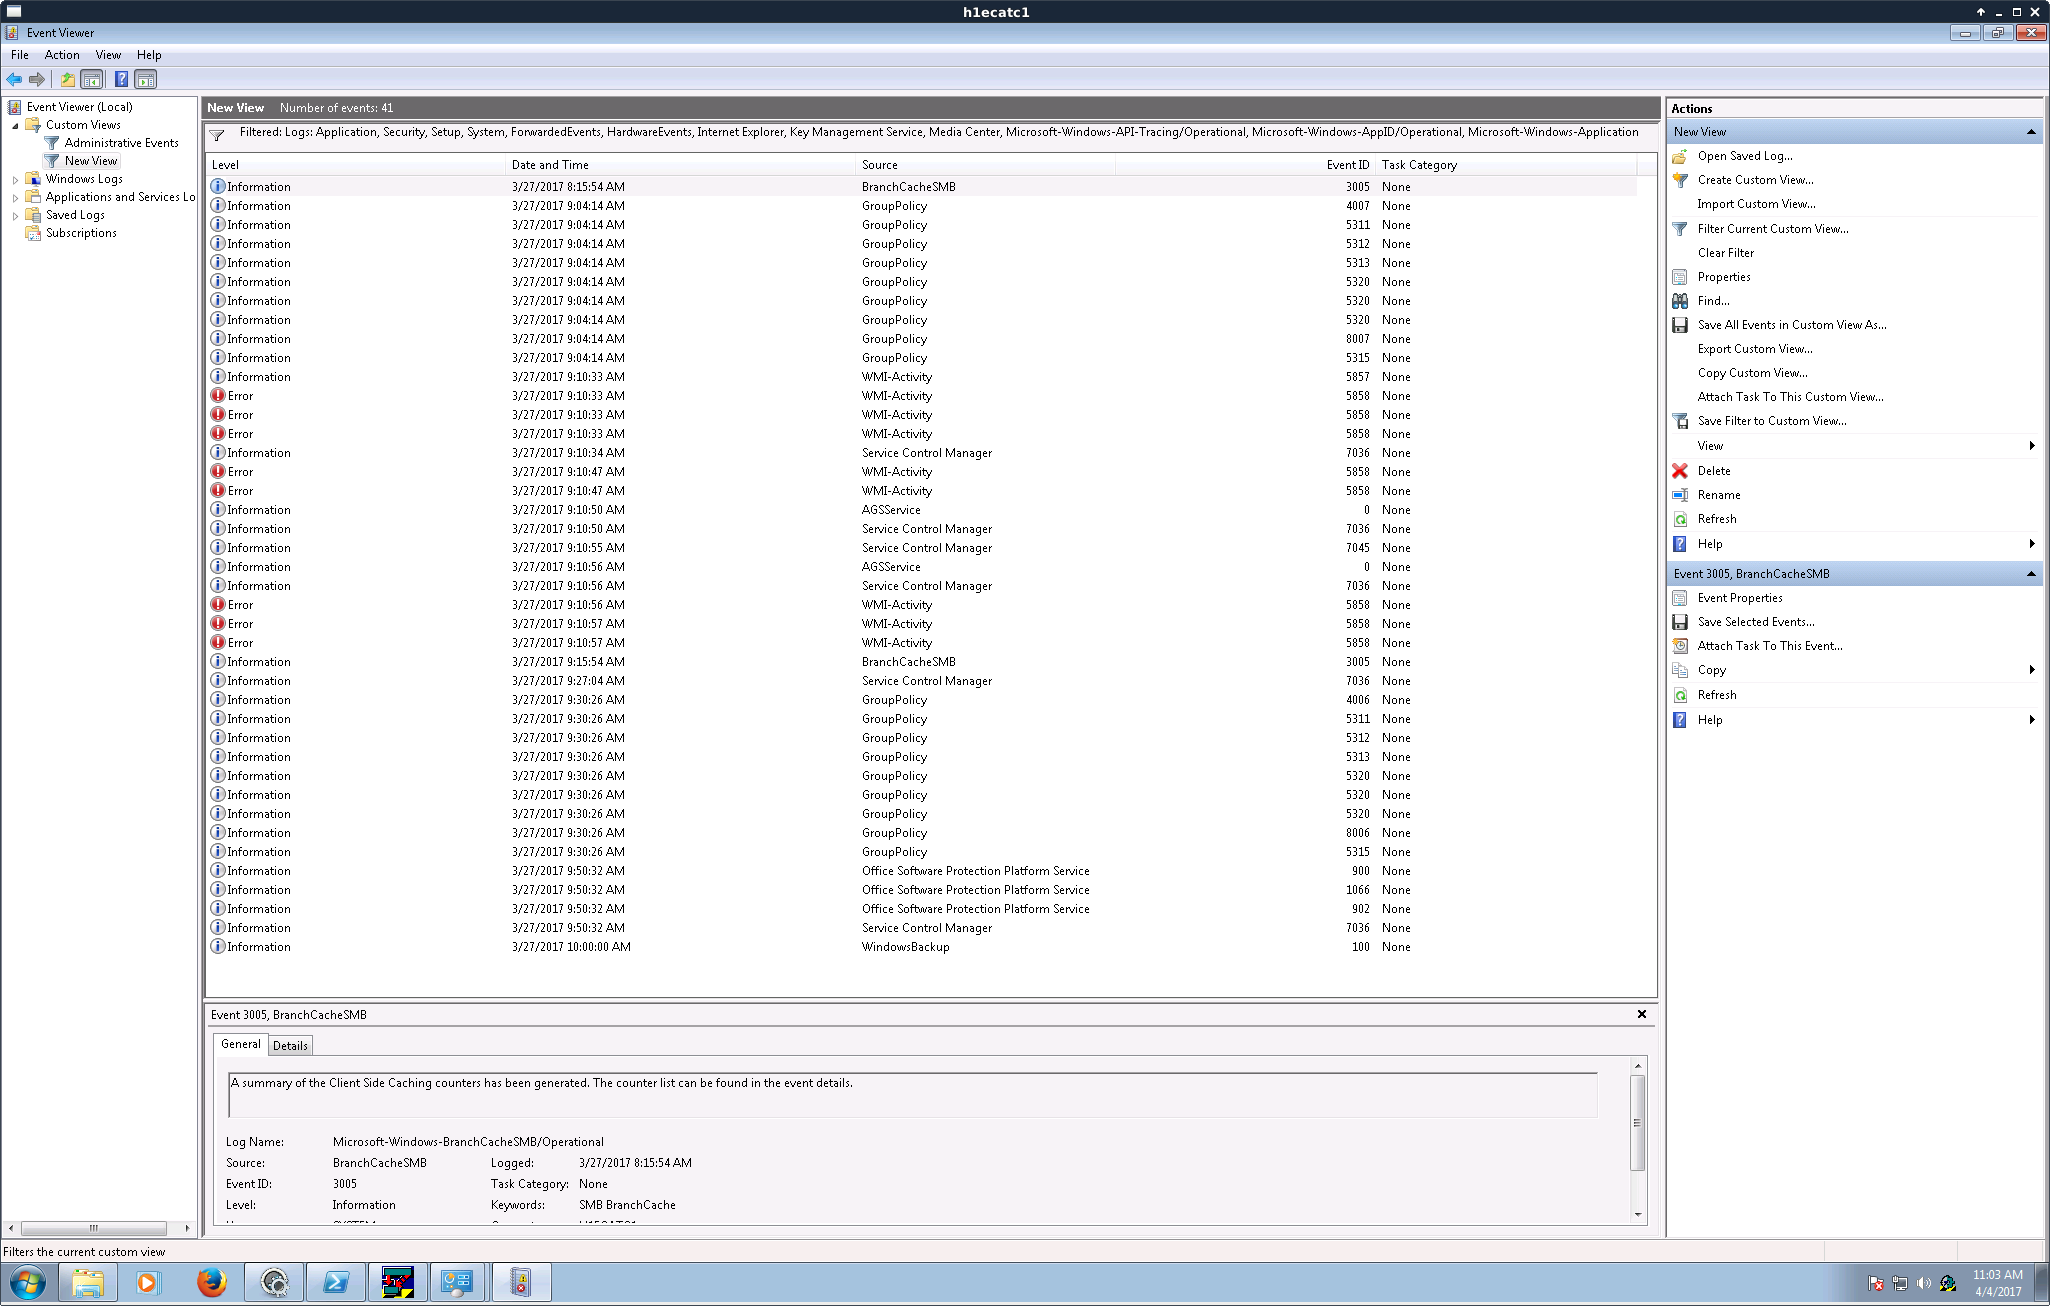
Task: Click Attach Task To This Custom View
Action: [x=1790, y=397]
